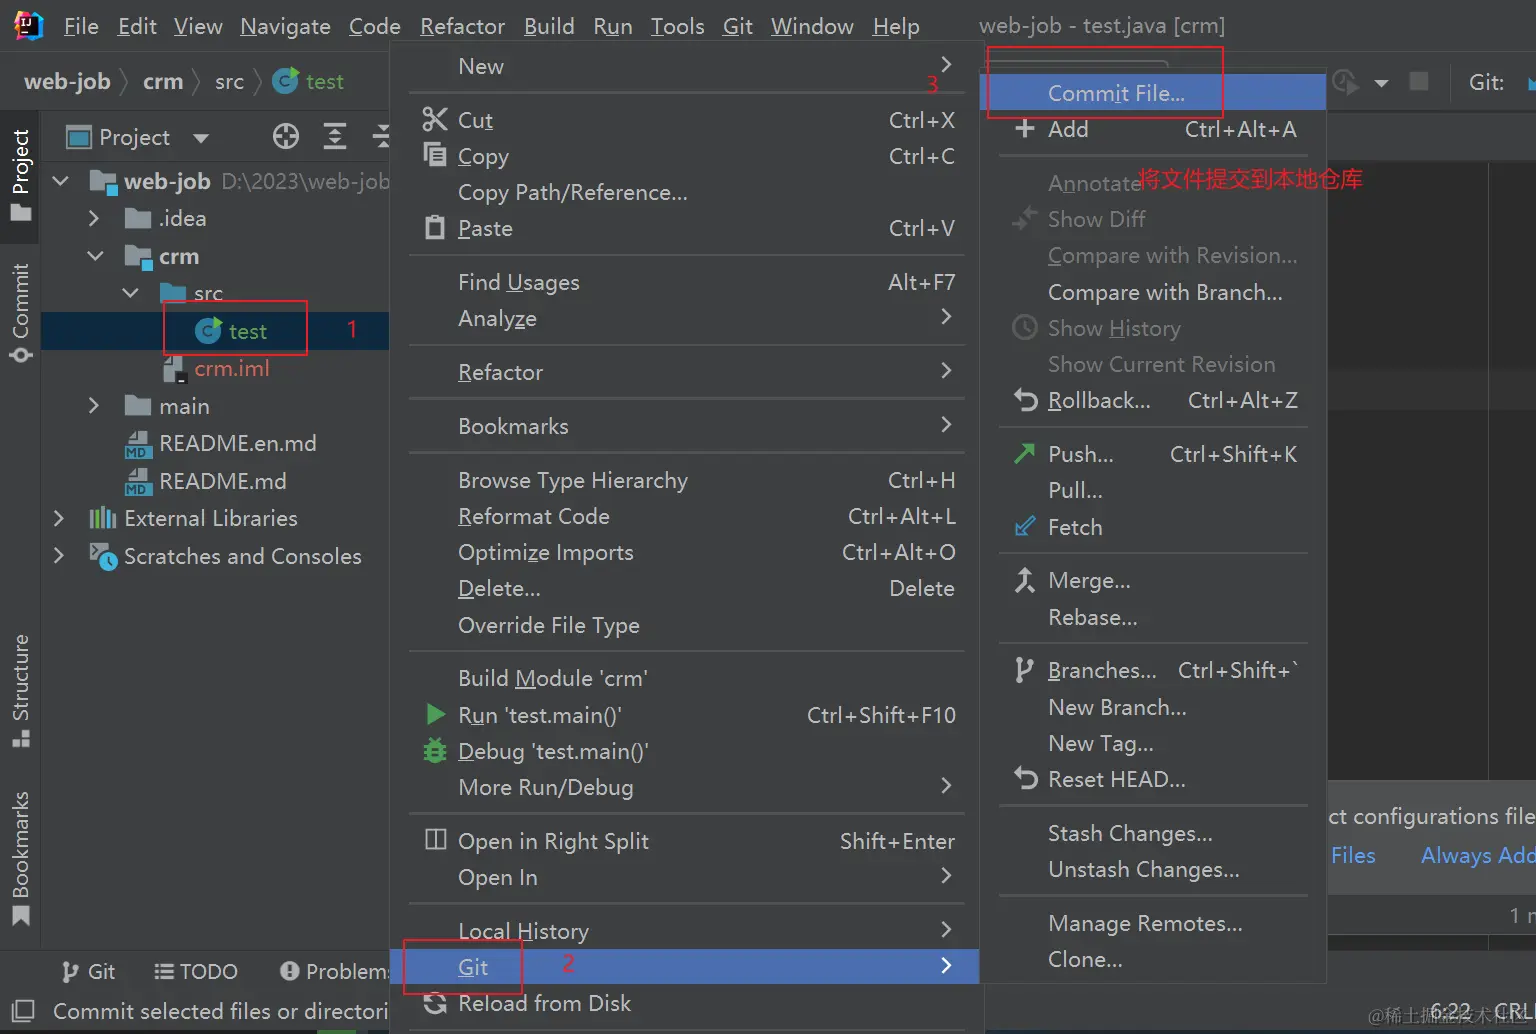Click the stop square icon in toolbar
The width and height of the screenshot is (1536, 1034).
1418,81
